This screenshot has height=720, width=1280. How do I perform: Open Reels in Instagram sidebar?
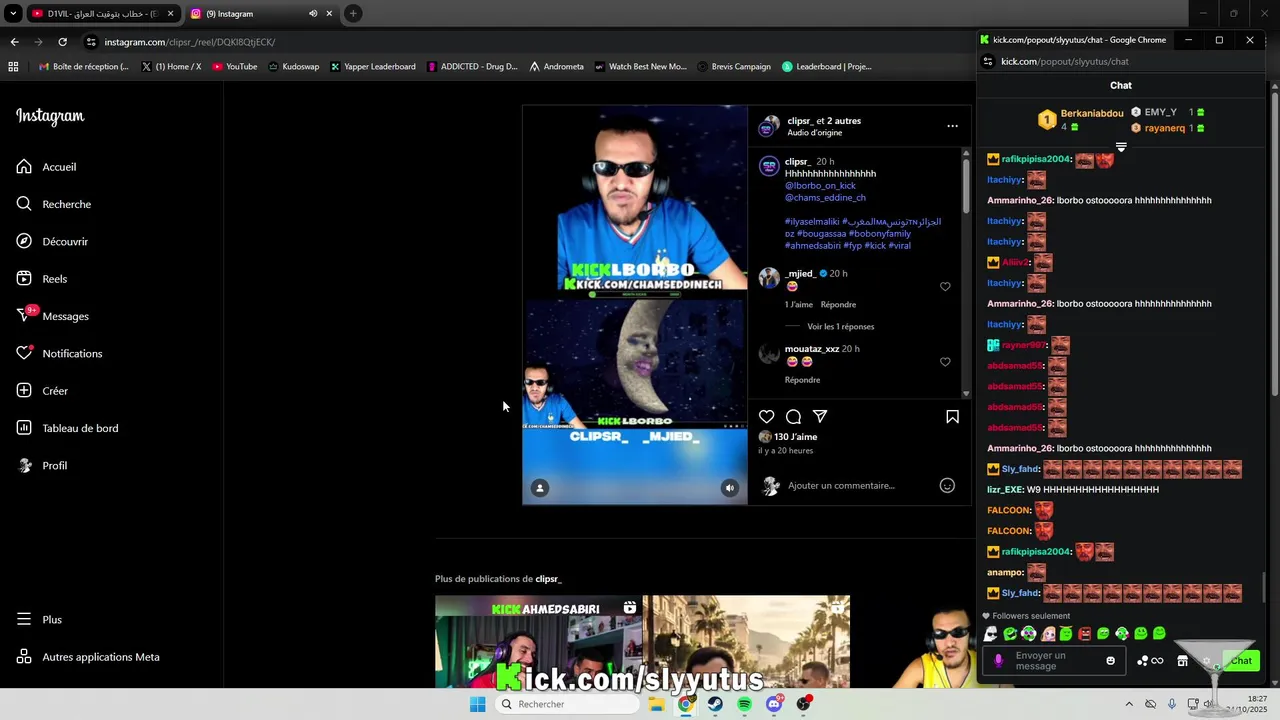pos(42,279)
